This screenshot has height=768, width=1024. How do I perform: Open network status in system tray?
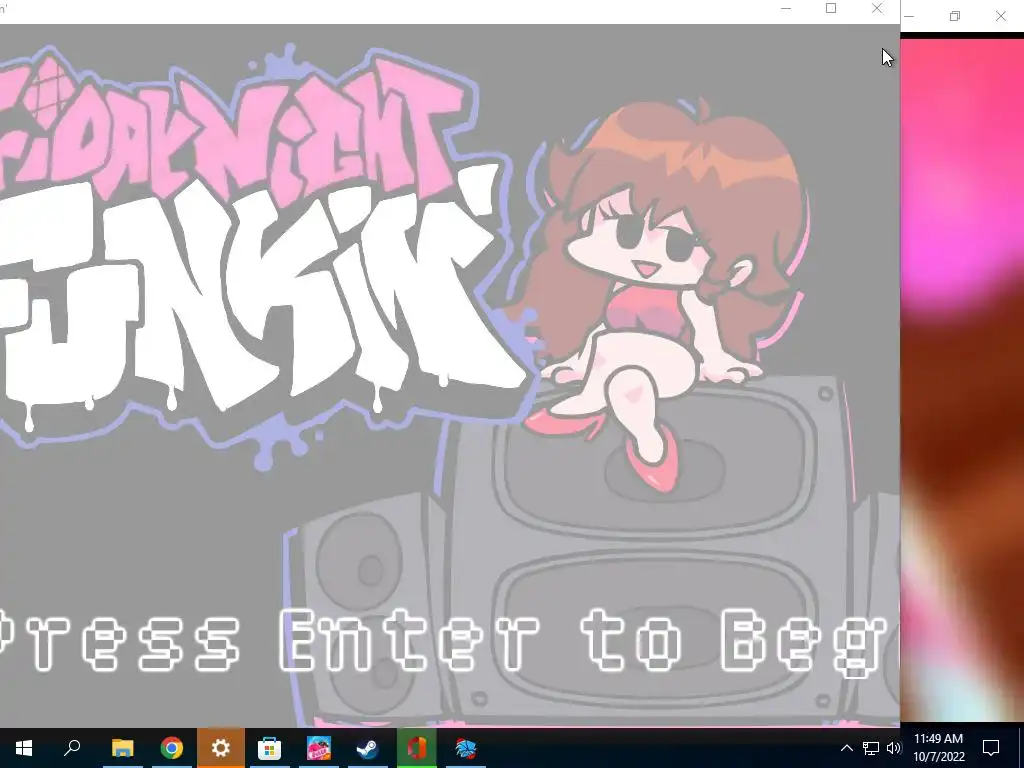(871, 748)
